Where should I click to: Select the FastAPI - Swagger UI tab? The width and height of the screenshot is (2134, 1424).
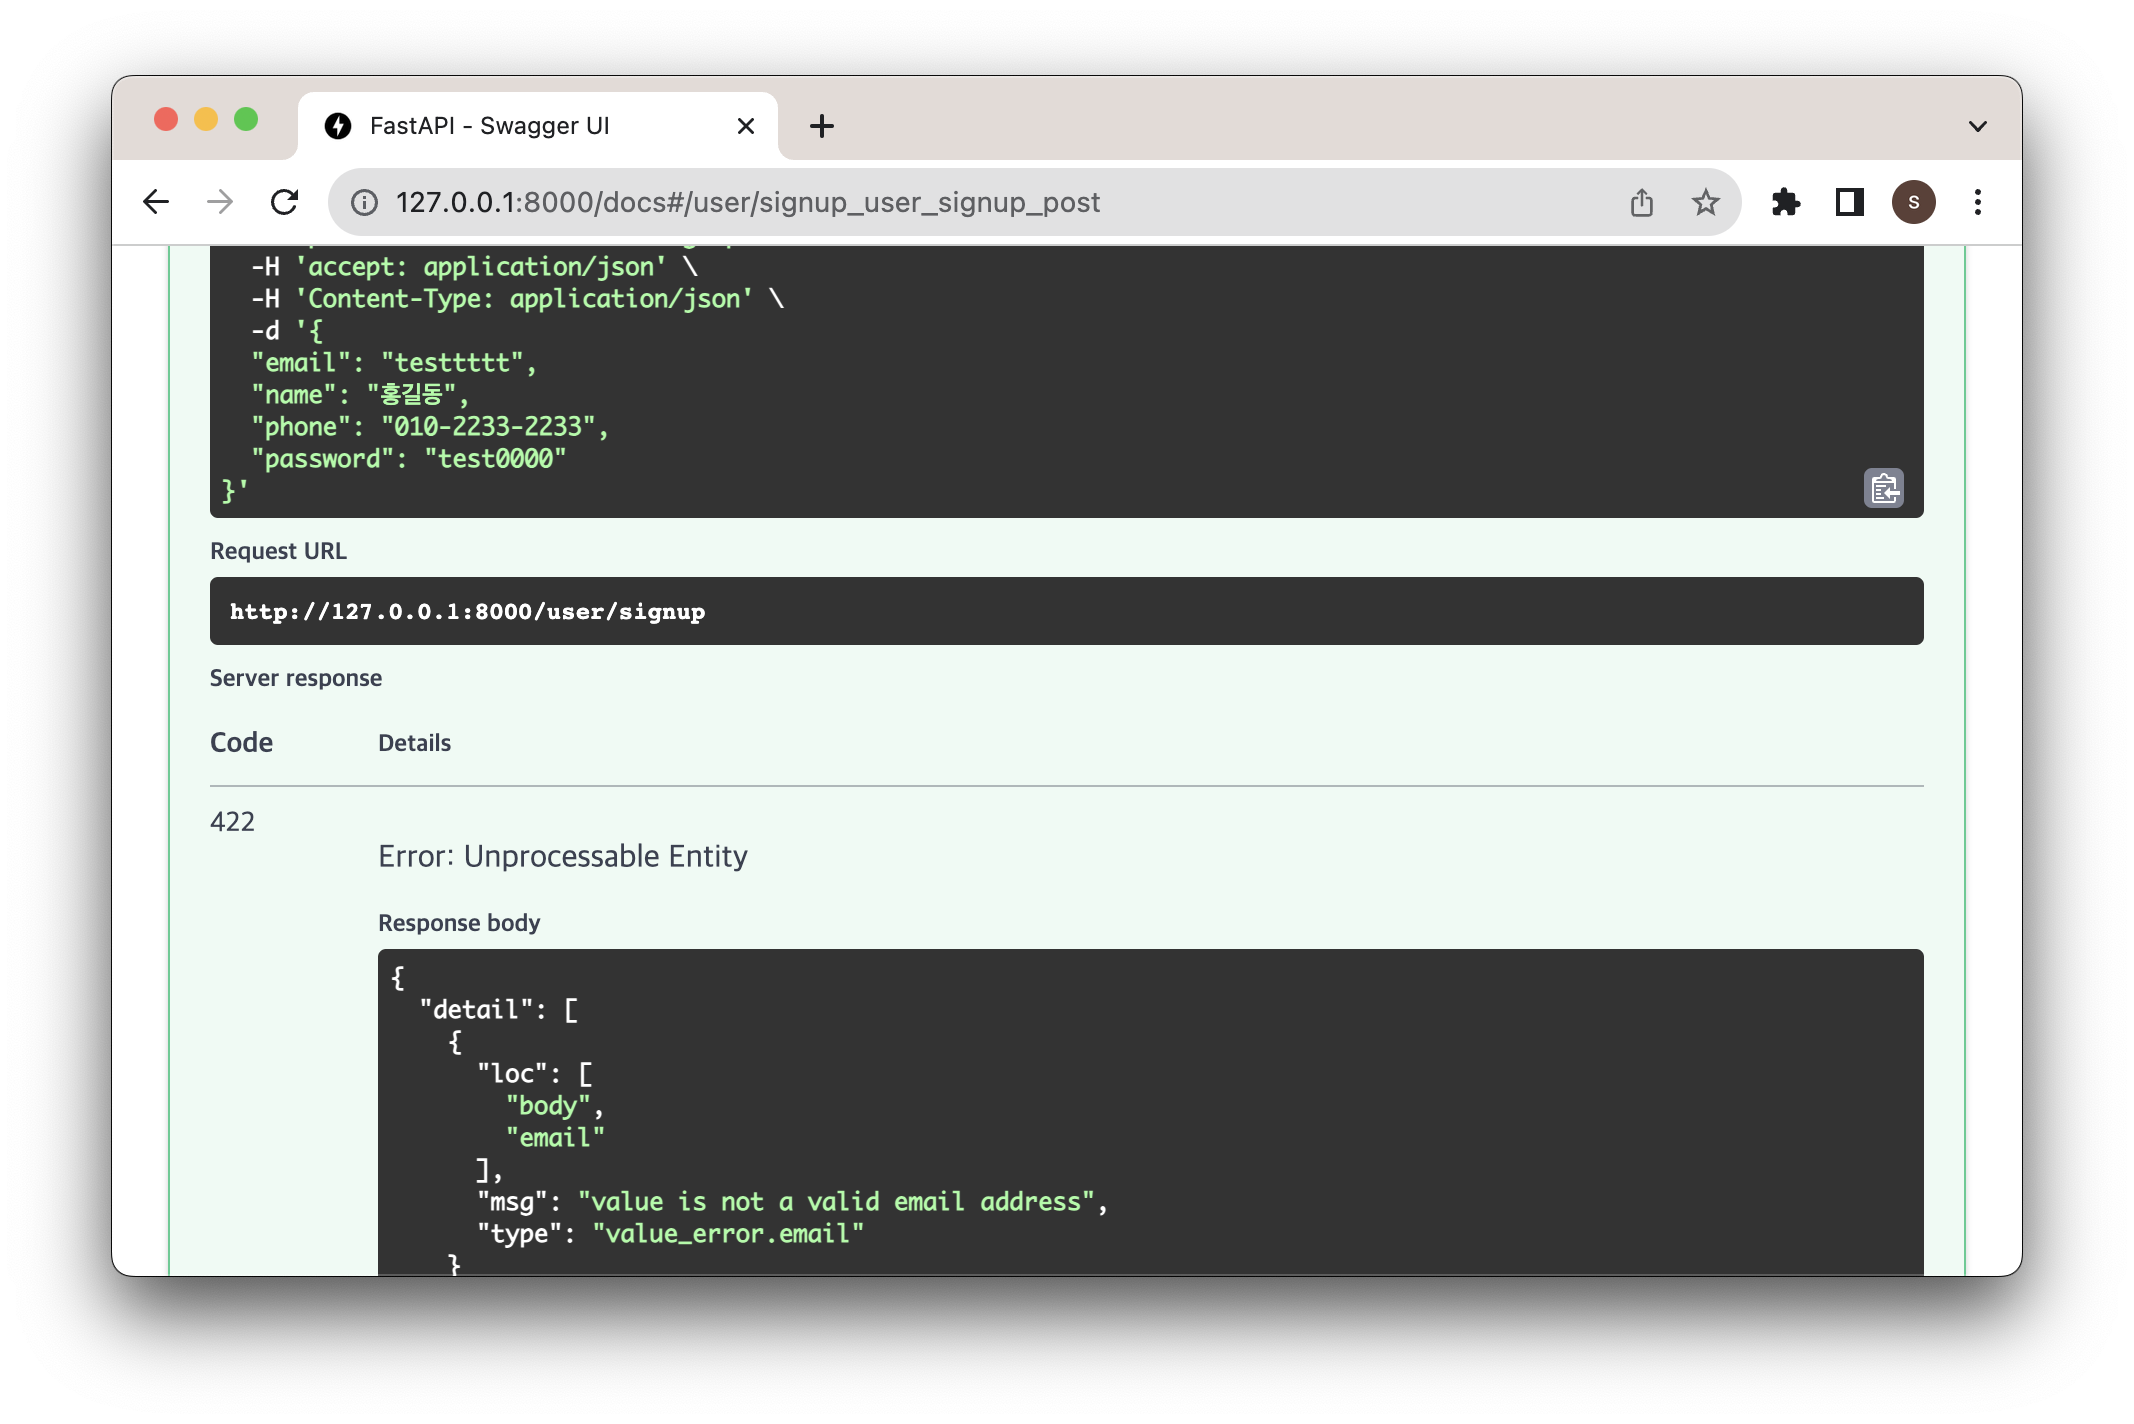(490, 126)
